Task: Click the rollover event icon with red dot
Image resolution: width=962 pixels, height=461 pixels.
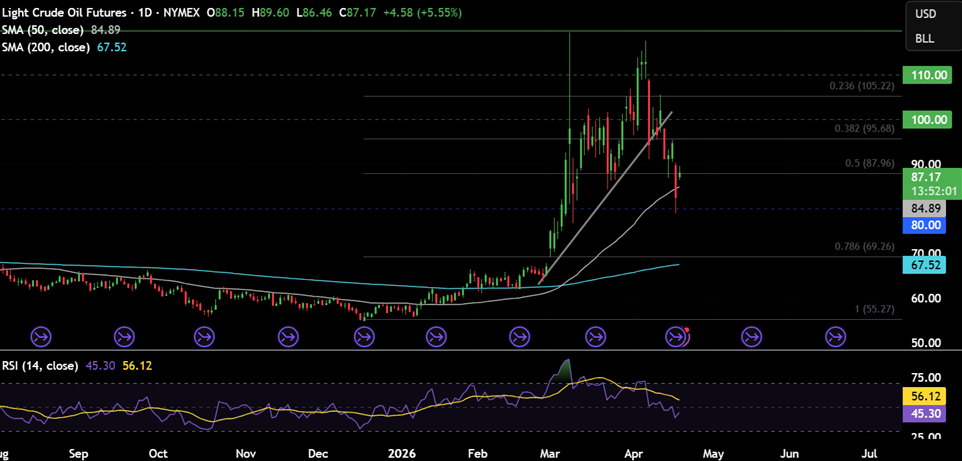Action: 677,337
